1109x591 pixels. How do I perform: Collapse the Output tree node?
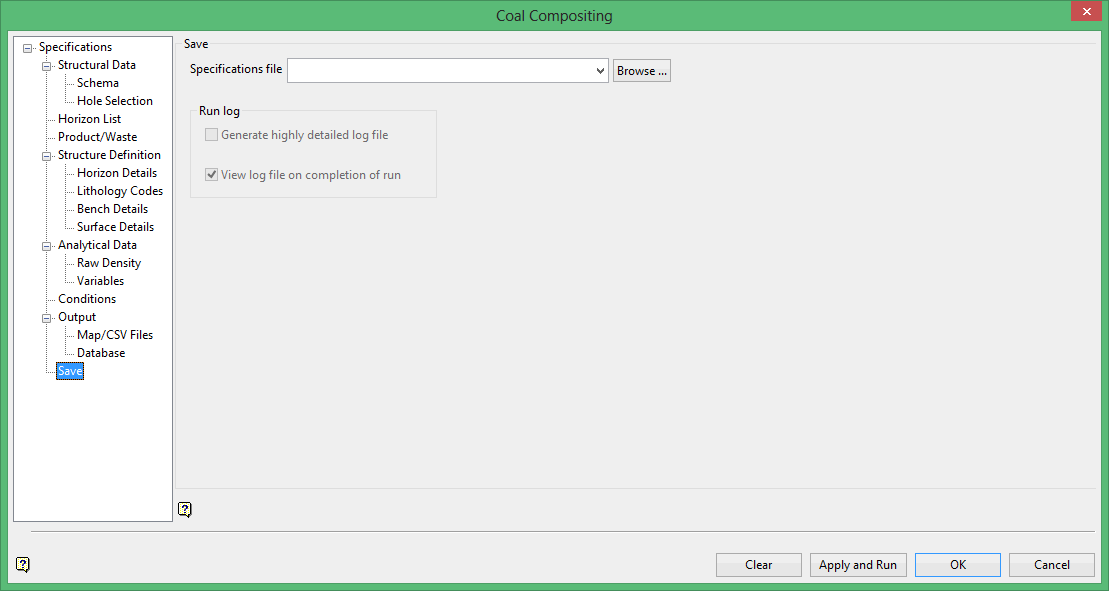(47, 318)
